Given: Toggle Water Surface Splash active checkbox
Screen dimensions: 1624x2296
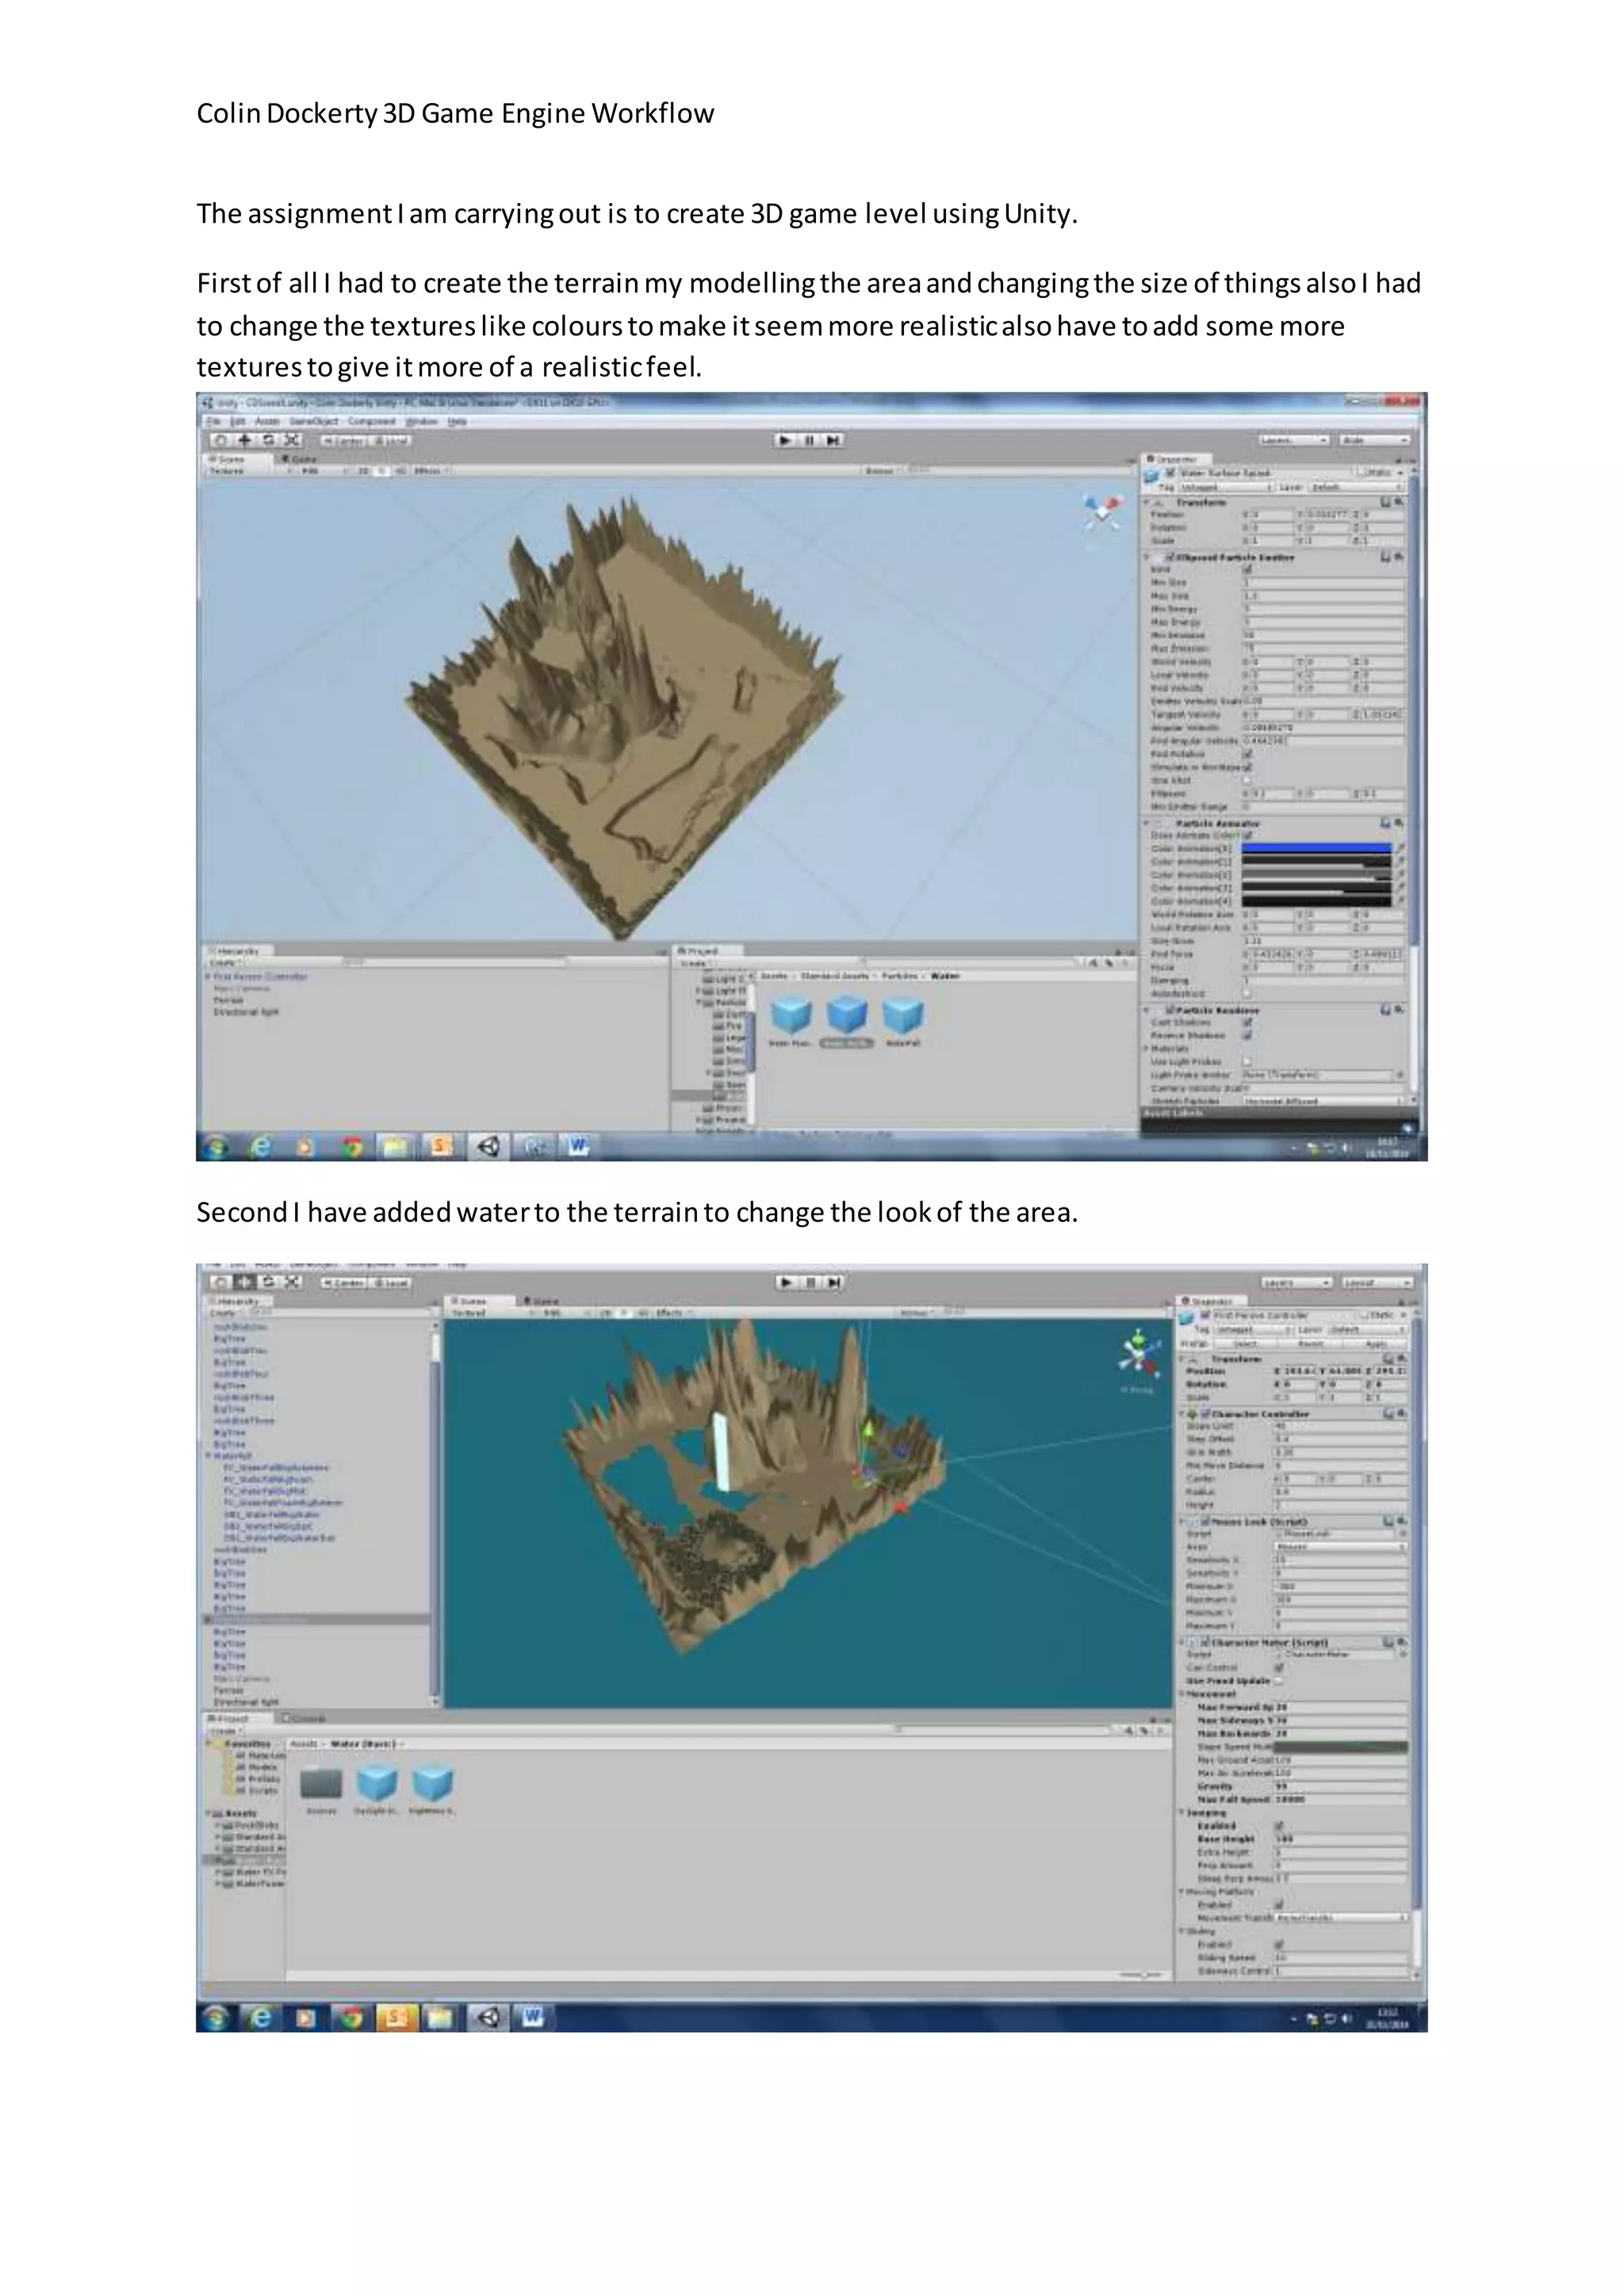Looking at the screenshot, I should [1171, 473].
